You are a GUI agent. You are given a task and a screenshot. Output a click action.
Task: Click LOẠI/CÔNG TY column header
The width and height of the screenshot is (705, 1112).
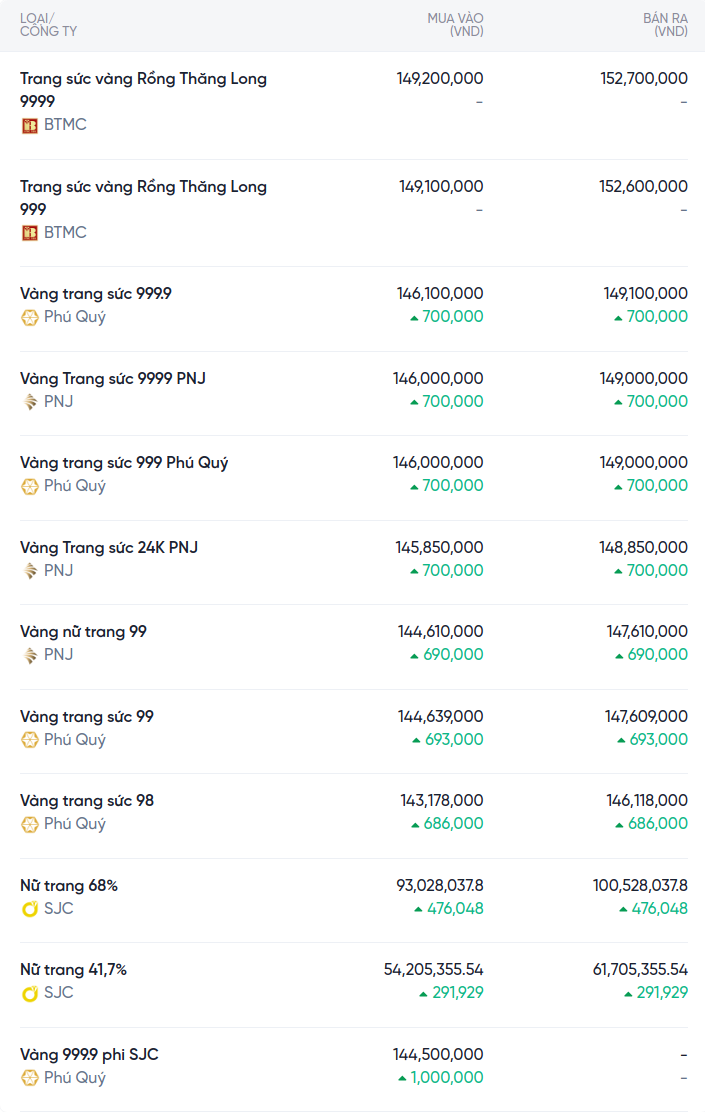(48, 25)
